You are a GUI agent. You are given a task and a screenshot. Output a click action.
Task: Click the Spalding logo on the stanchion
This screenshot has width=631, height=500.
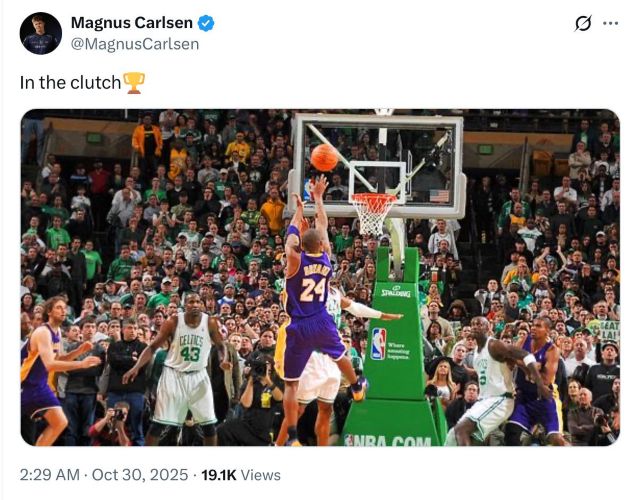396,292
